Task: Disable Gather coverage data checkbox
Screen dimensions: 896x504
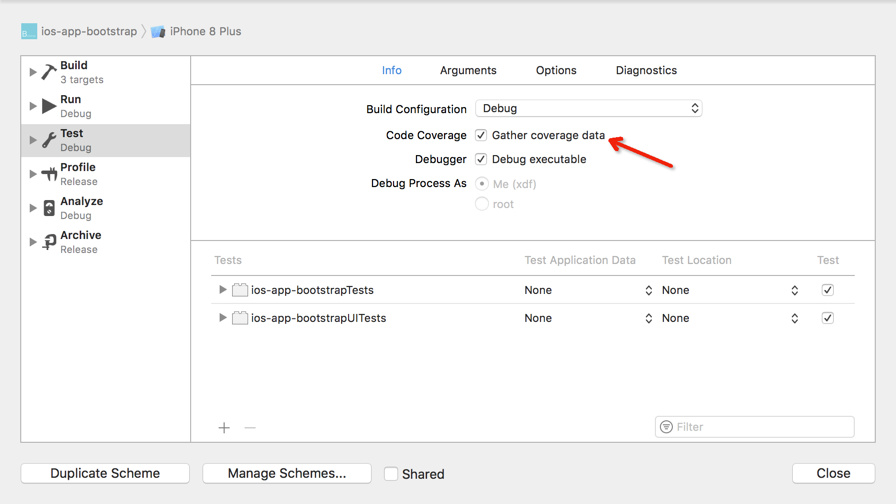Action: pyautogui.click(x=481, y=135)
